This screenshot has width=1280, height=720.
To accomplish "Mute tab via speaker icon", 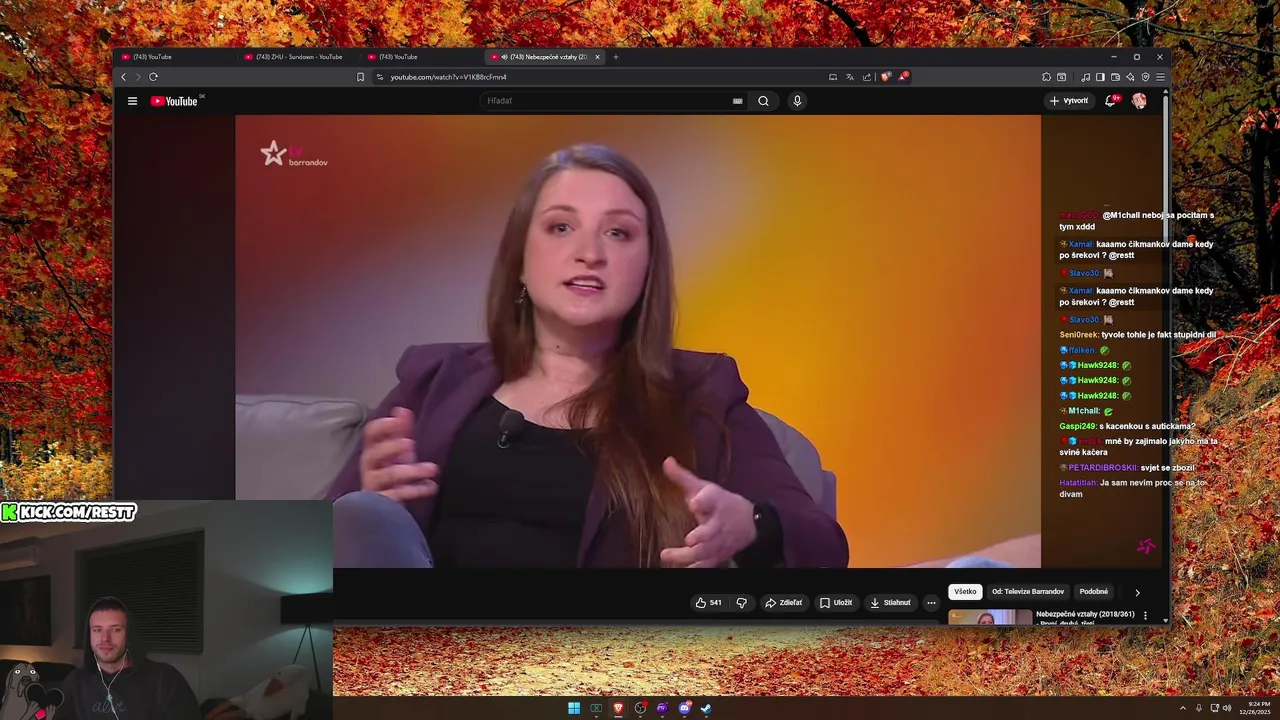I will 504,57.
